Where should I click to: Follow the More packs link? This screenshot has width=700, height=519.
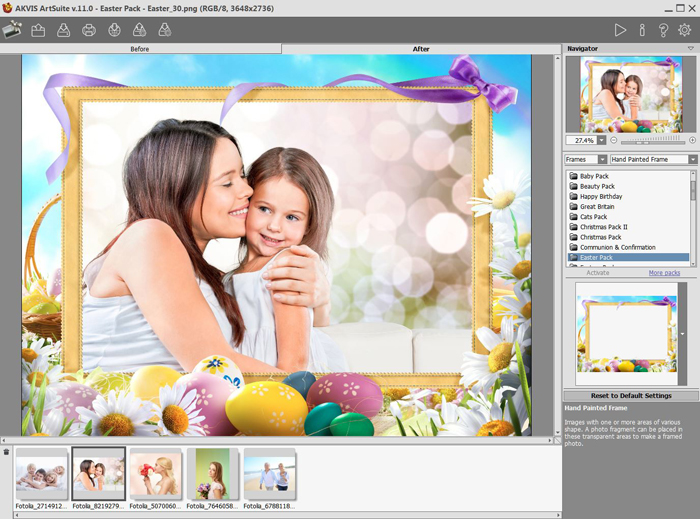point(664,272)
